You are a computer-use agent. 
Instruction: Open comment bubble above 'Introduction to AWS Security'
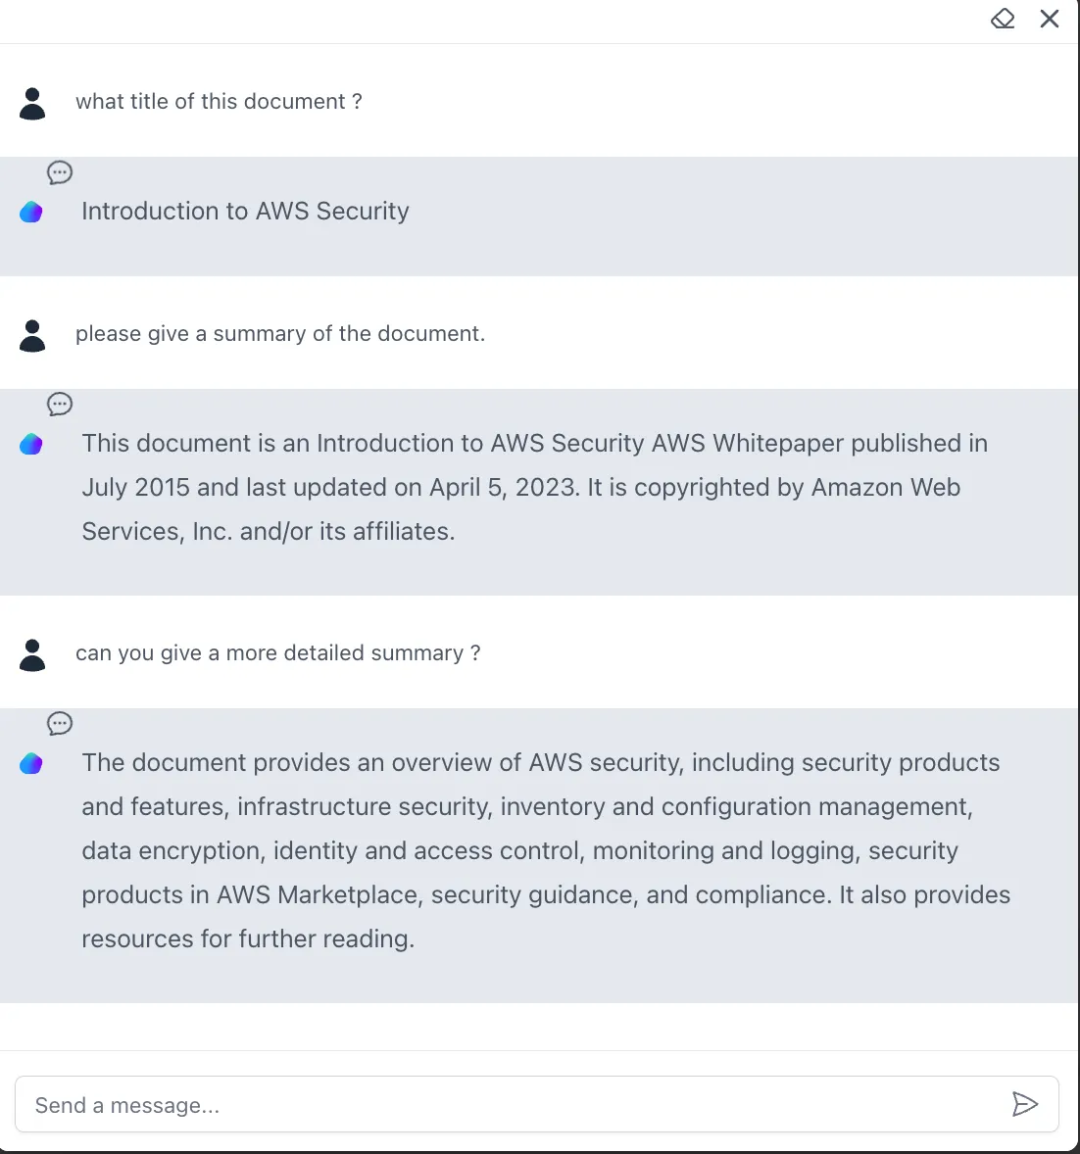(x=60, y=173)
